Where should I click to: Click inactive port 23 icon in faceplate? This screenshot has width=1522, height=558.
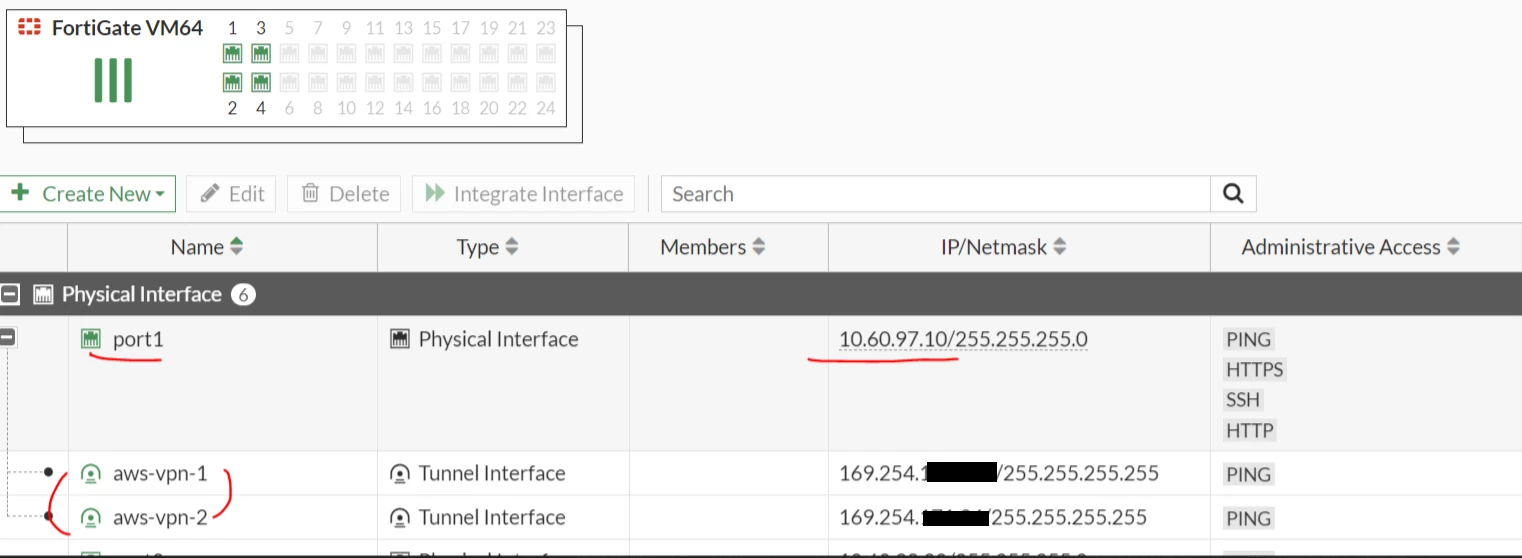click(x=545, y=53)
